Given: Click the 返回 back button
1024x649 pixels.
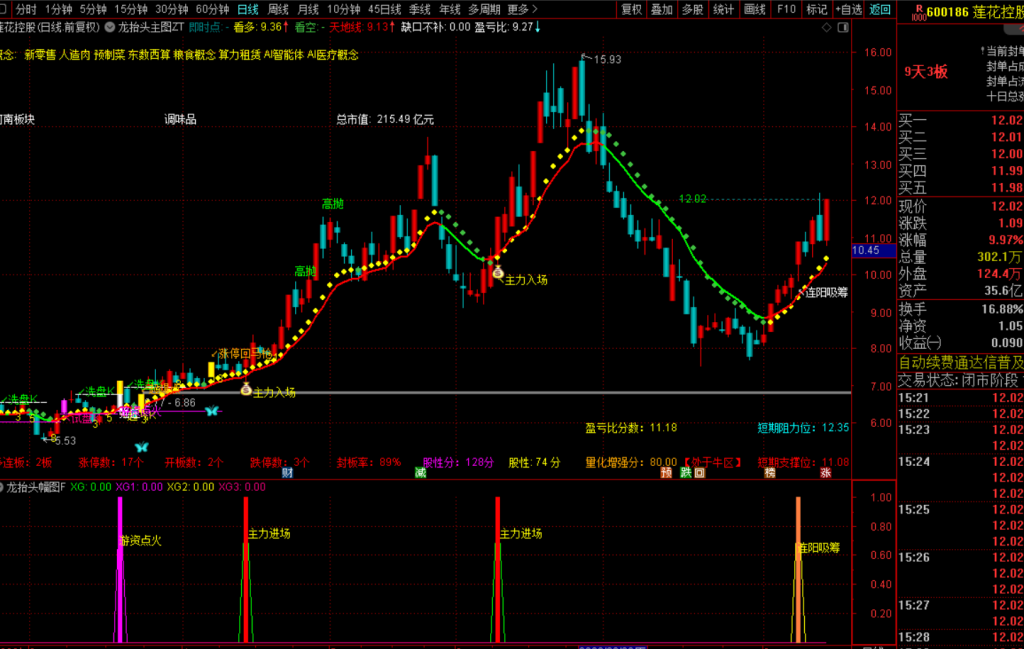Looking at the screenshot, I should click(880, 9).
